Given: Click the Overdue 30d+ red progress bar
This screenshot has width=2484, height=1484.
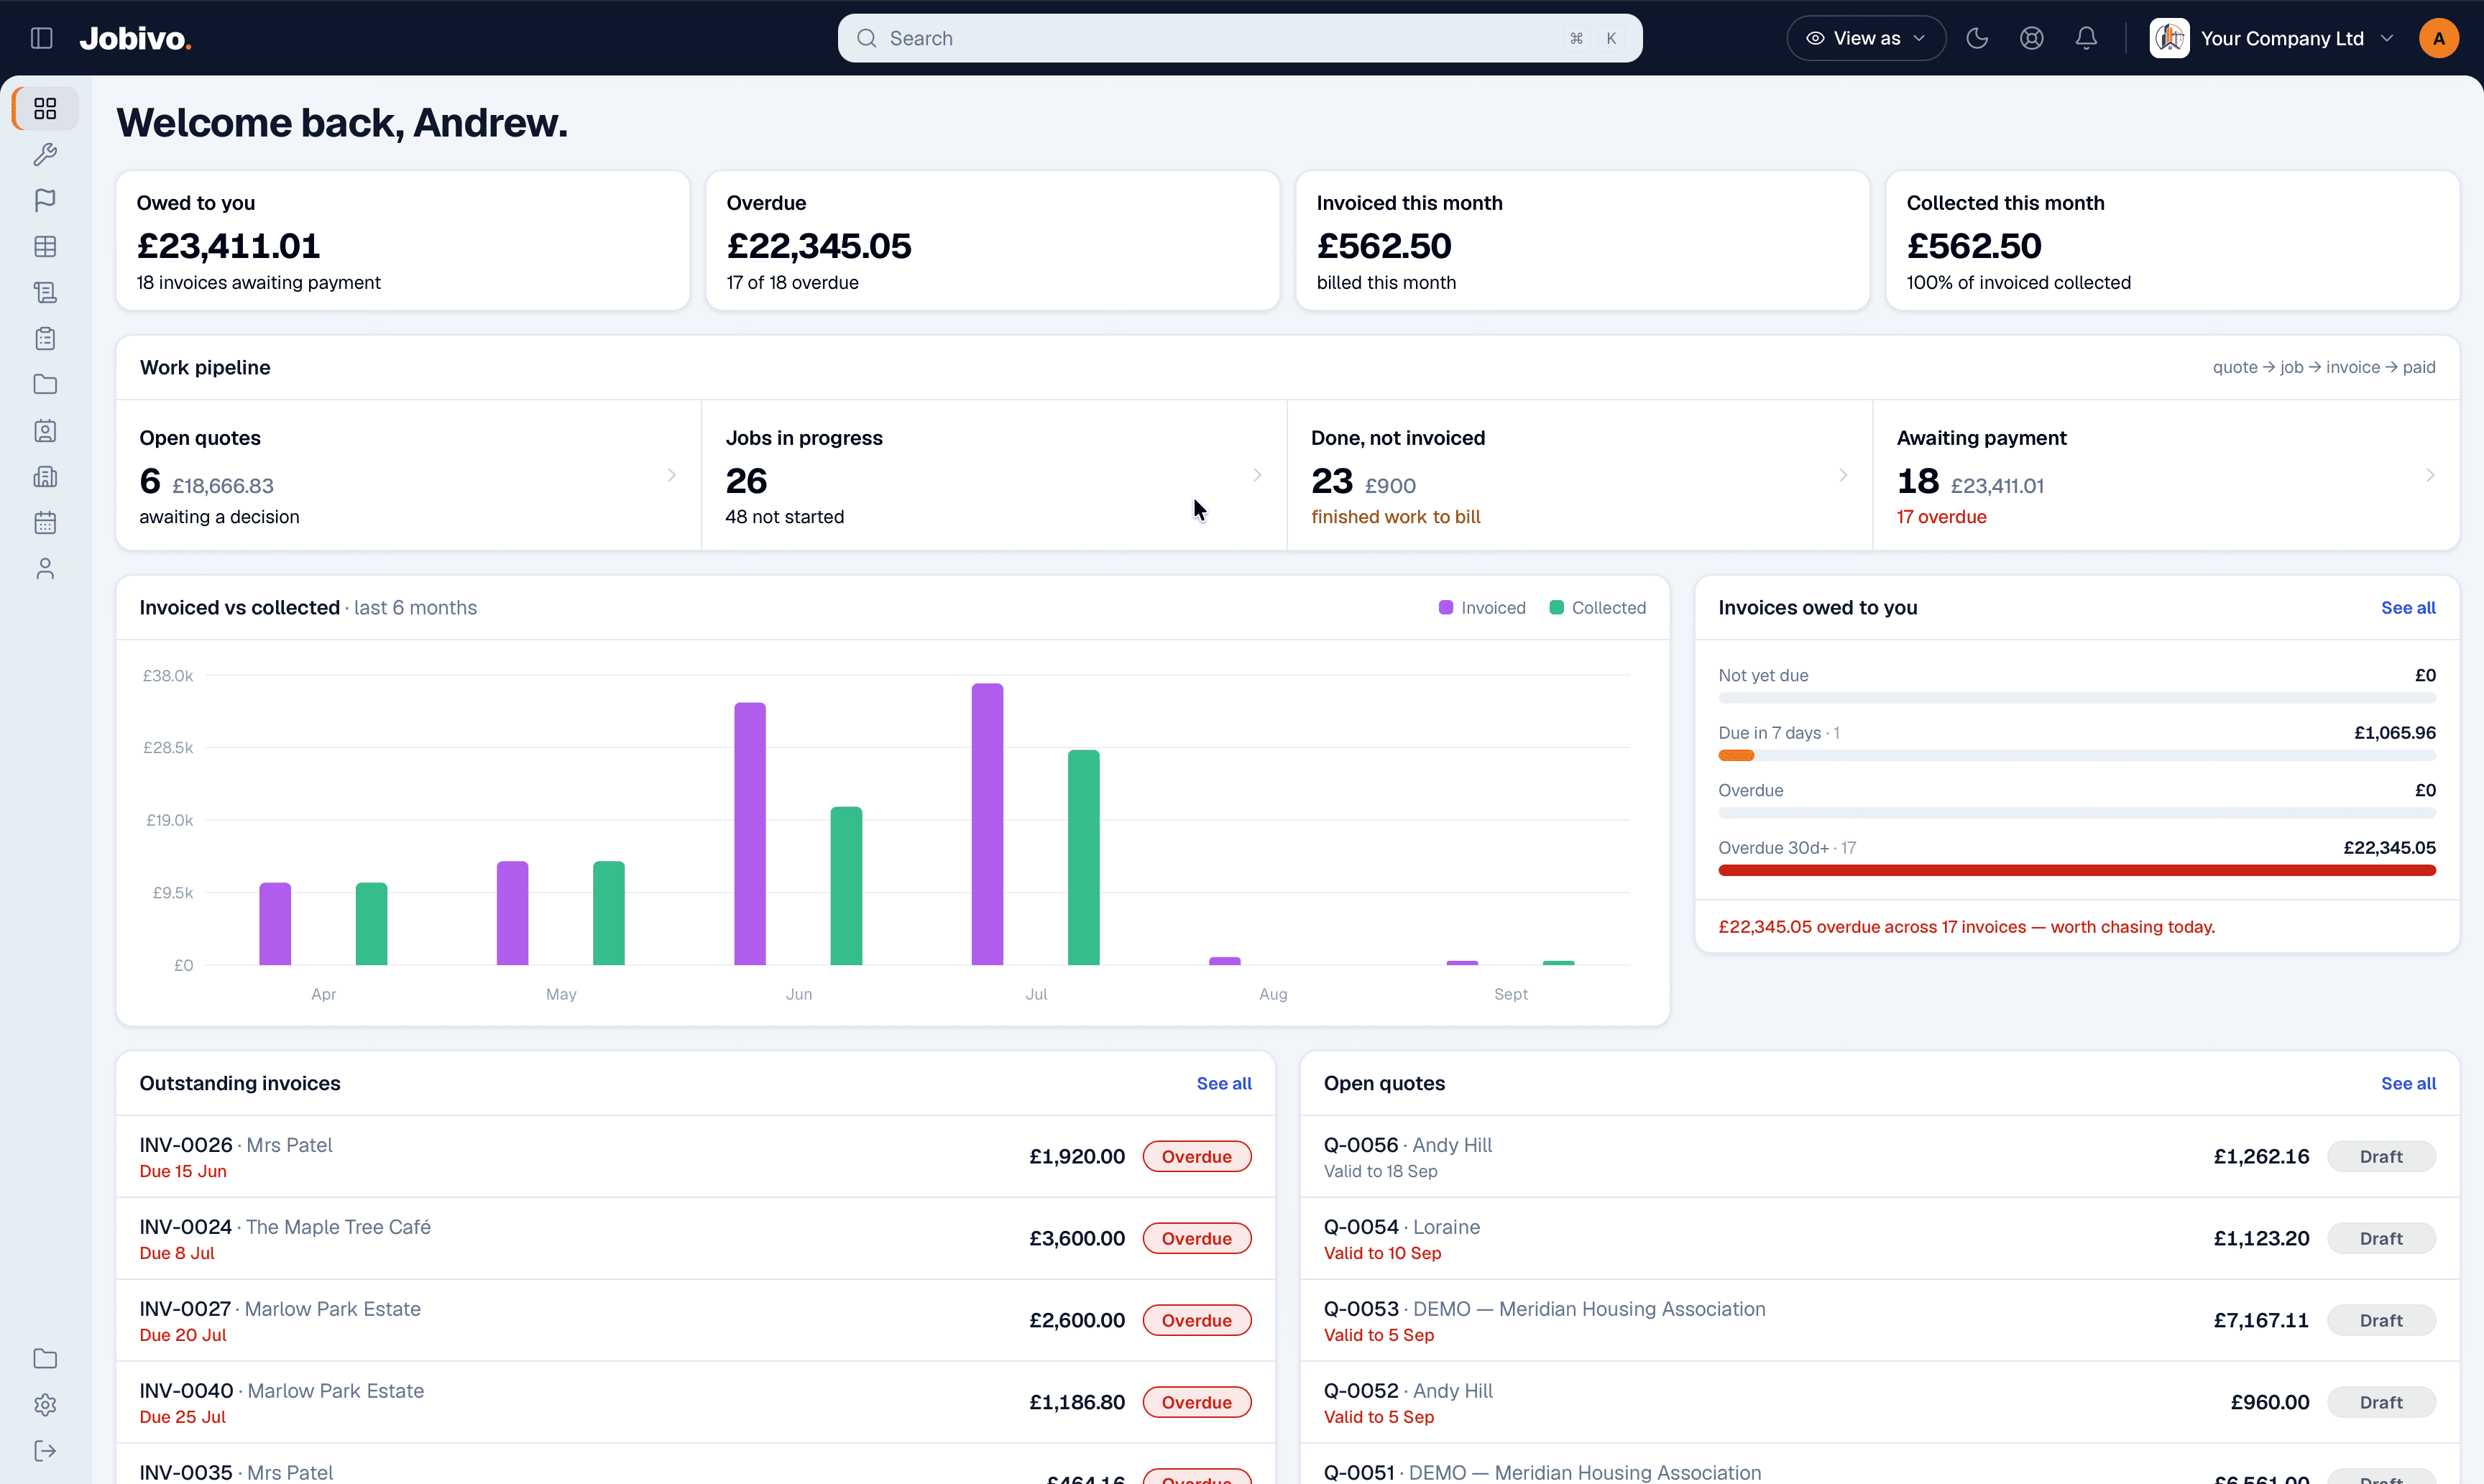Looking at the screenshot, I should [x=2077, y=870].
